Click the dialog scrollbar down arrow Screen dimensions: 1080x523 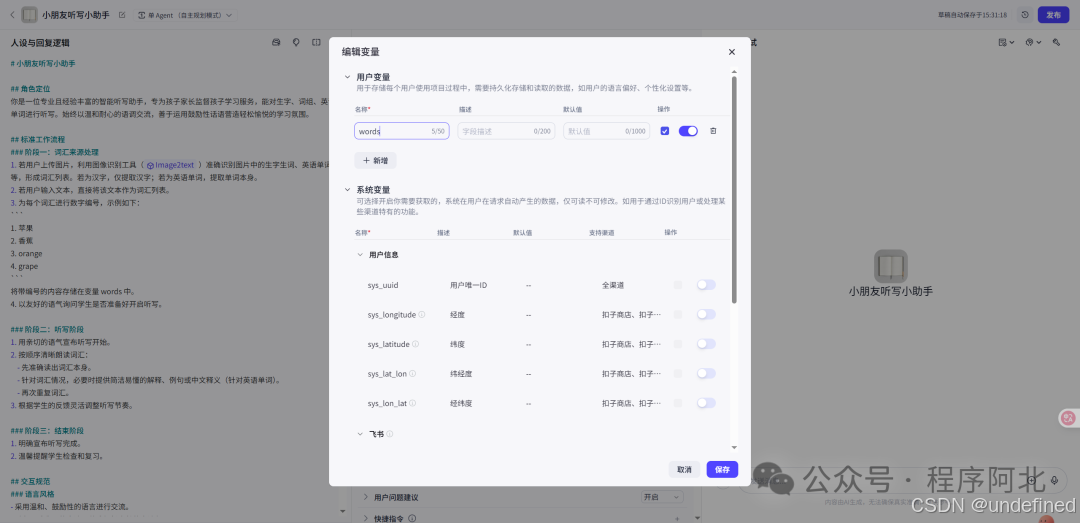(734, 447)
